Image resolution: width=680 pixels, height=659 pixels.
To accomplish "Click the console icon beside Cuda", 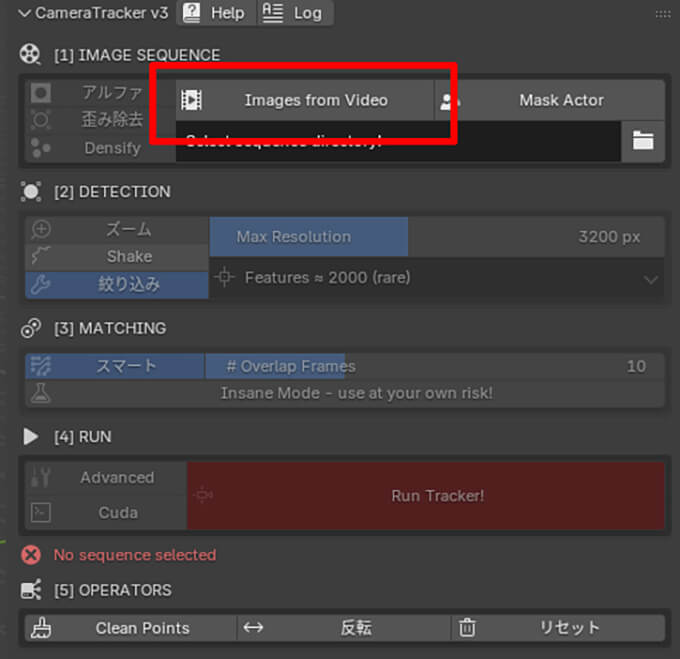I will tap(41, 512).
